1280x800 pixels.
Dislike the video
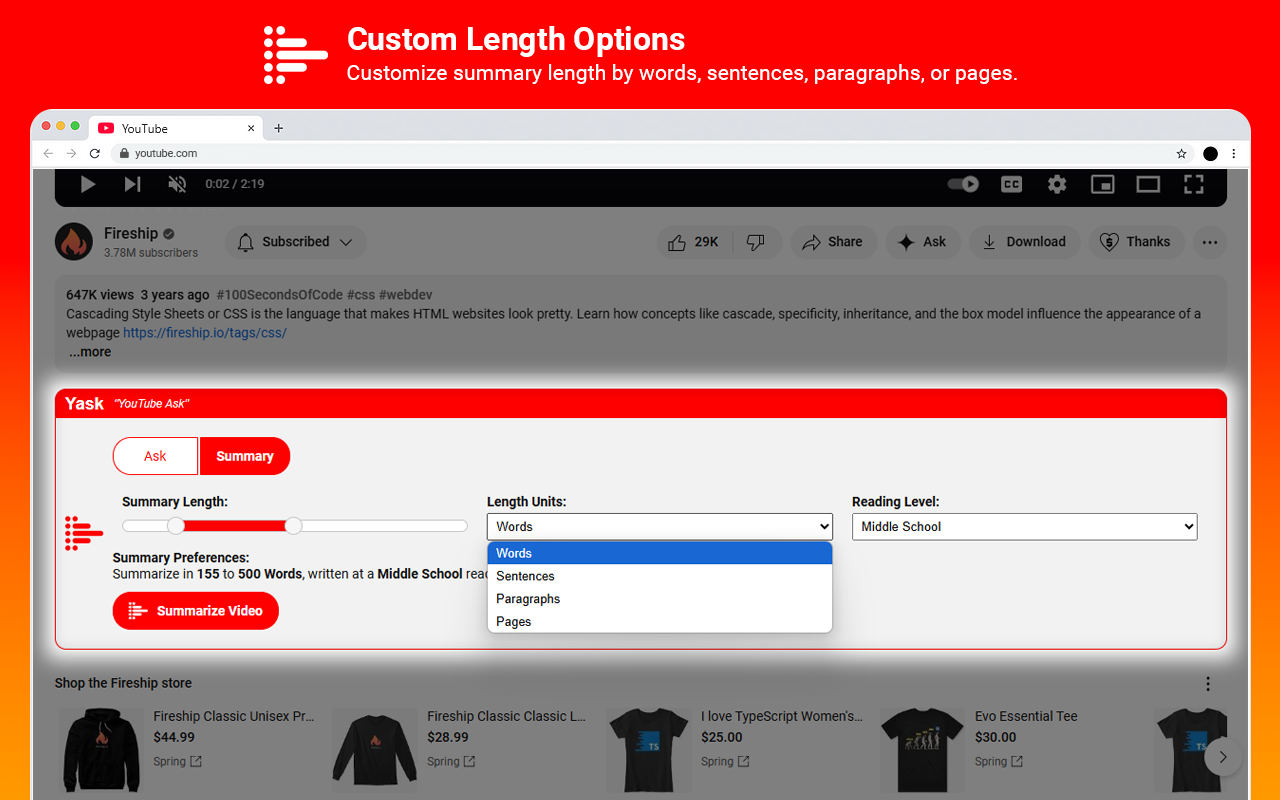[x=756, y=242]
